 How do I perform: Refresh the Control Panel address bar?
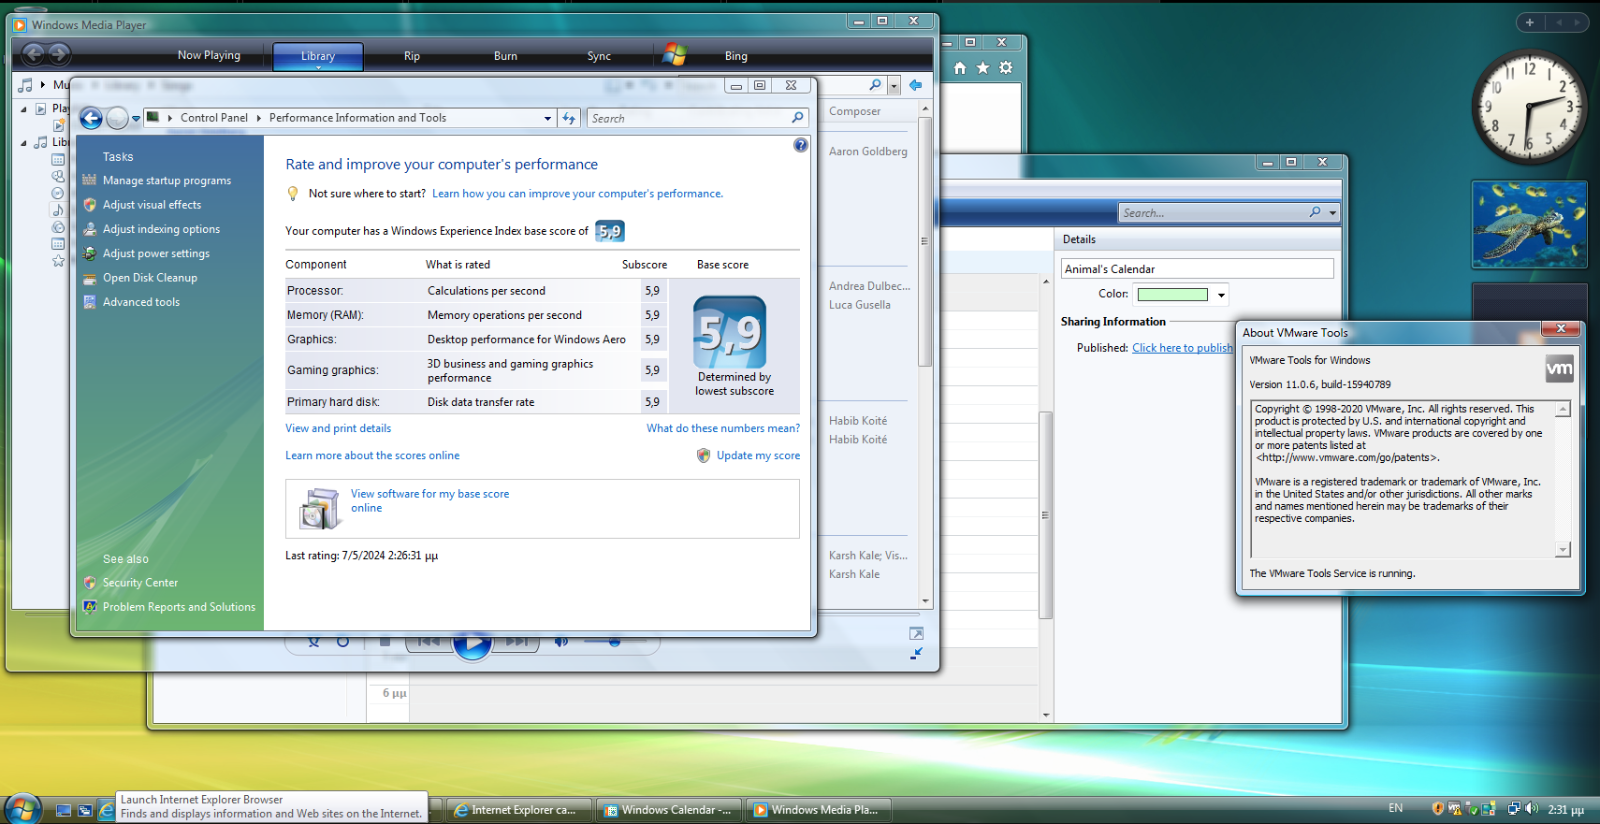pyautogui.click(x=569, y=118)
